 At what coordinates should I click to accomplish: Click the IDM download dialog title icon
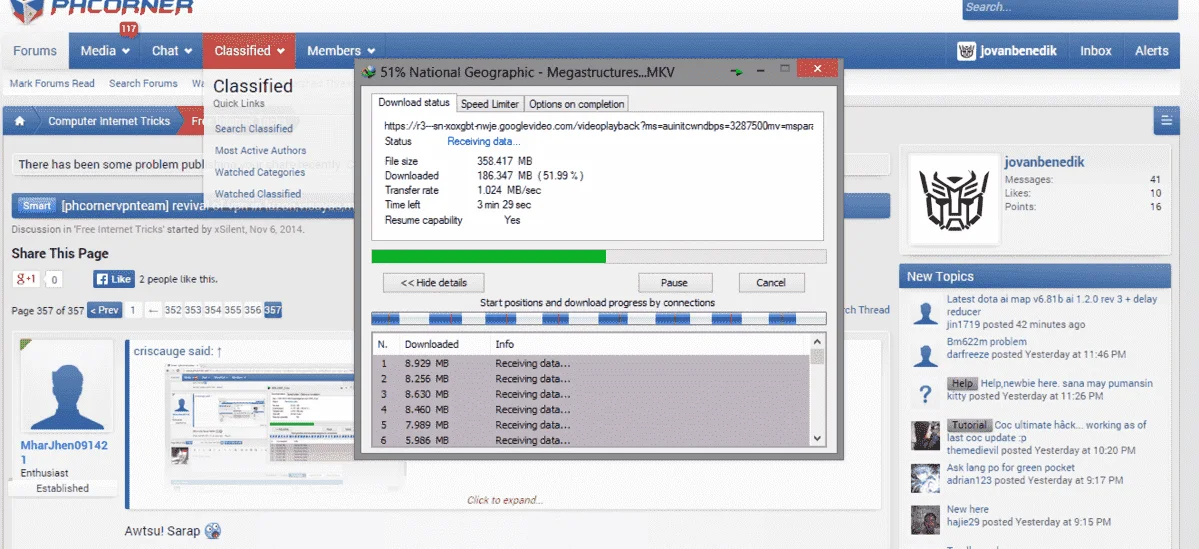[369, 72]
